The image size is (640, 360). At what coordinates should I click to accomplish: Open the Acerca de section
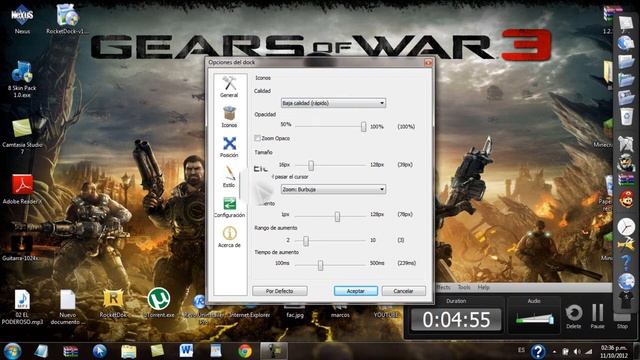point(229,237)
